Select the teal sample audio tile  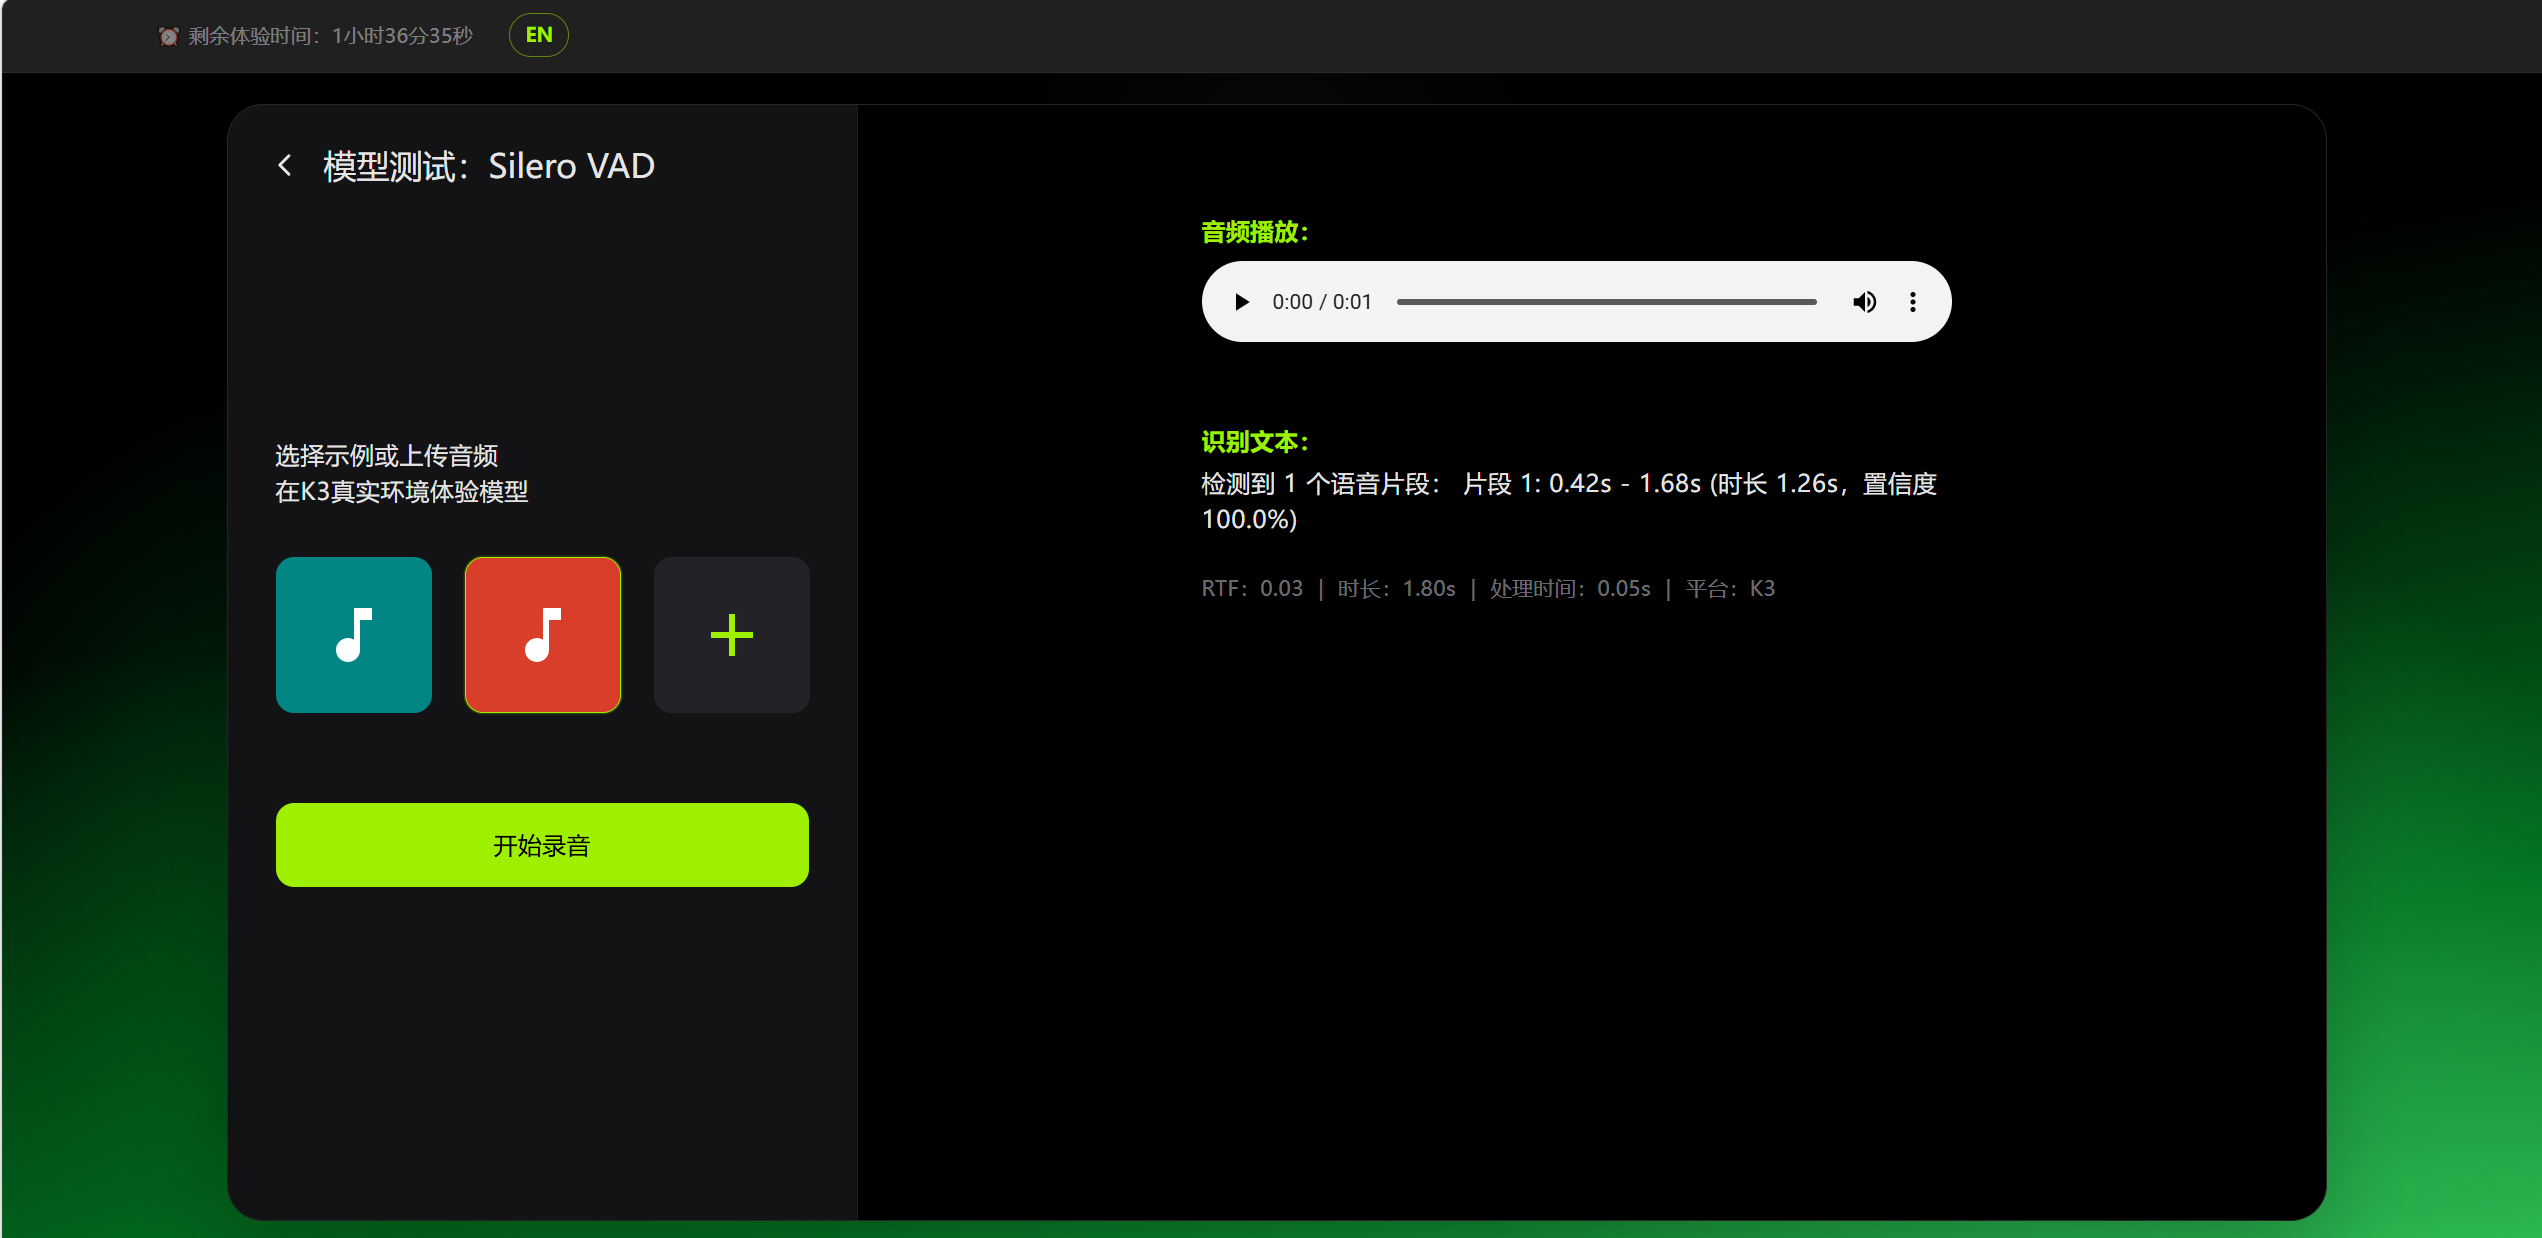tap(354, 635)
